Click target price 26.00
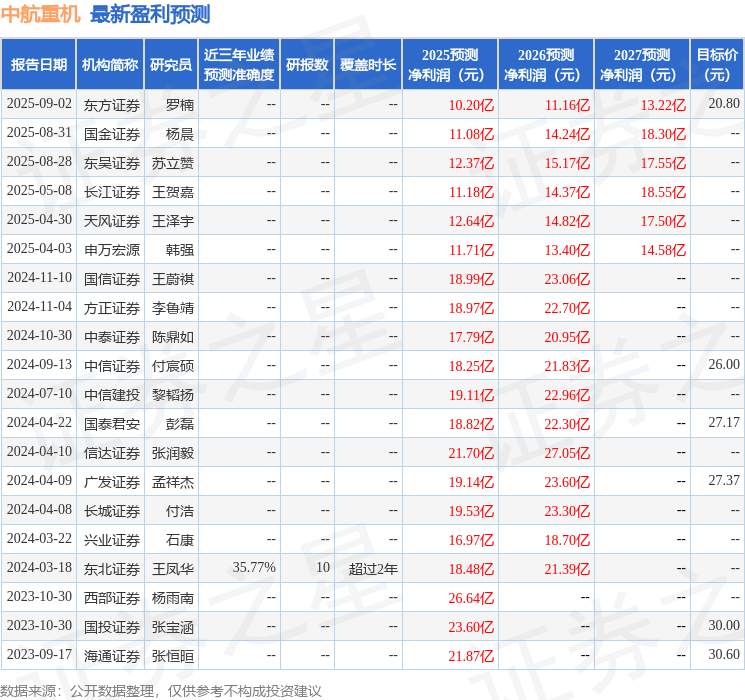 [x=724, y=364]
